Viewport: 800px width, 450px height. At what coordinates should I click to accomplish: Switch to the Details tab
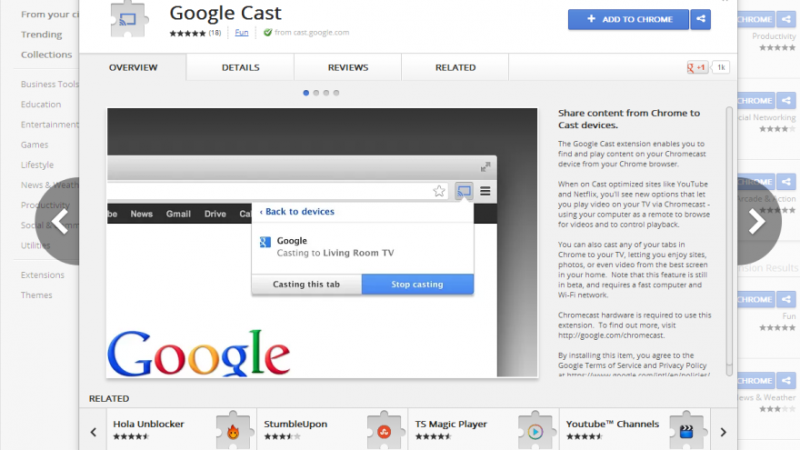(240, 67)
